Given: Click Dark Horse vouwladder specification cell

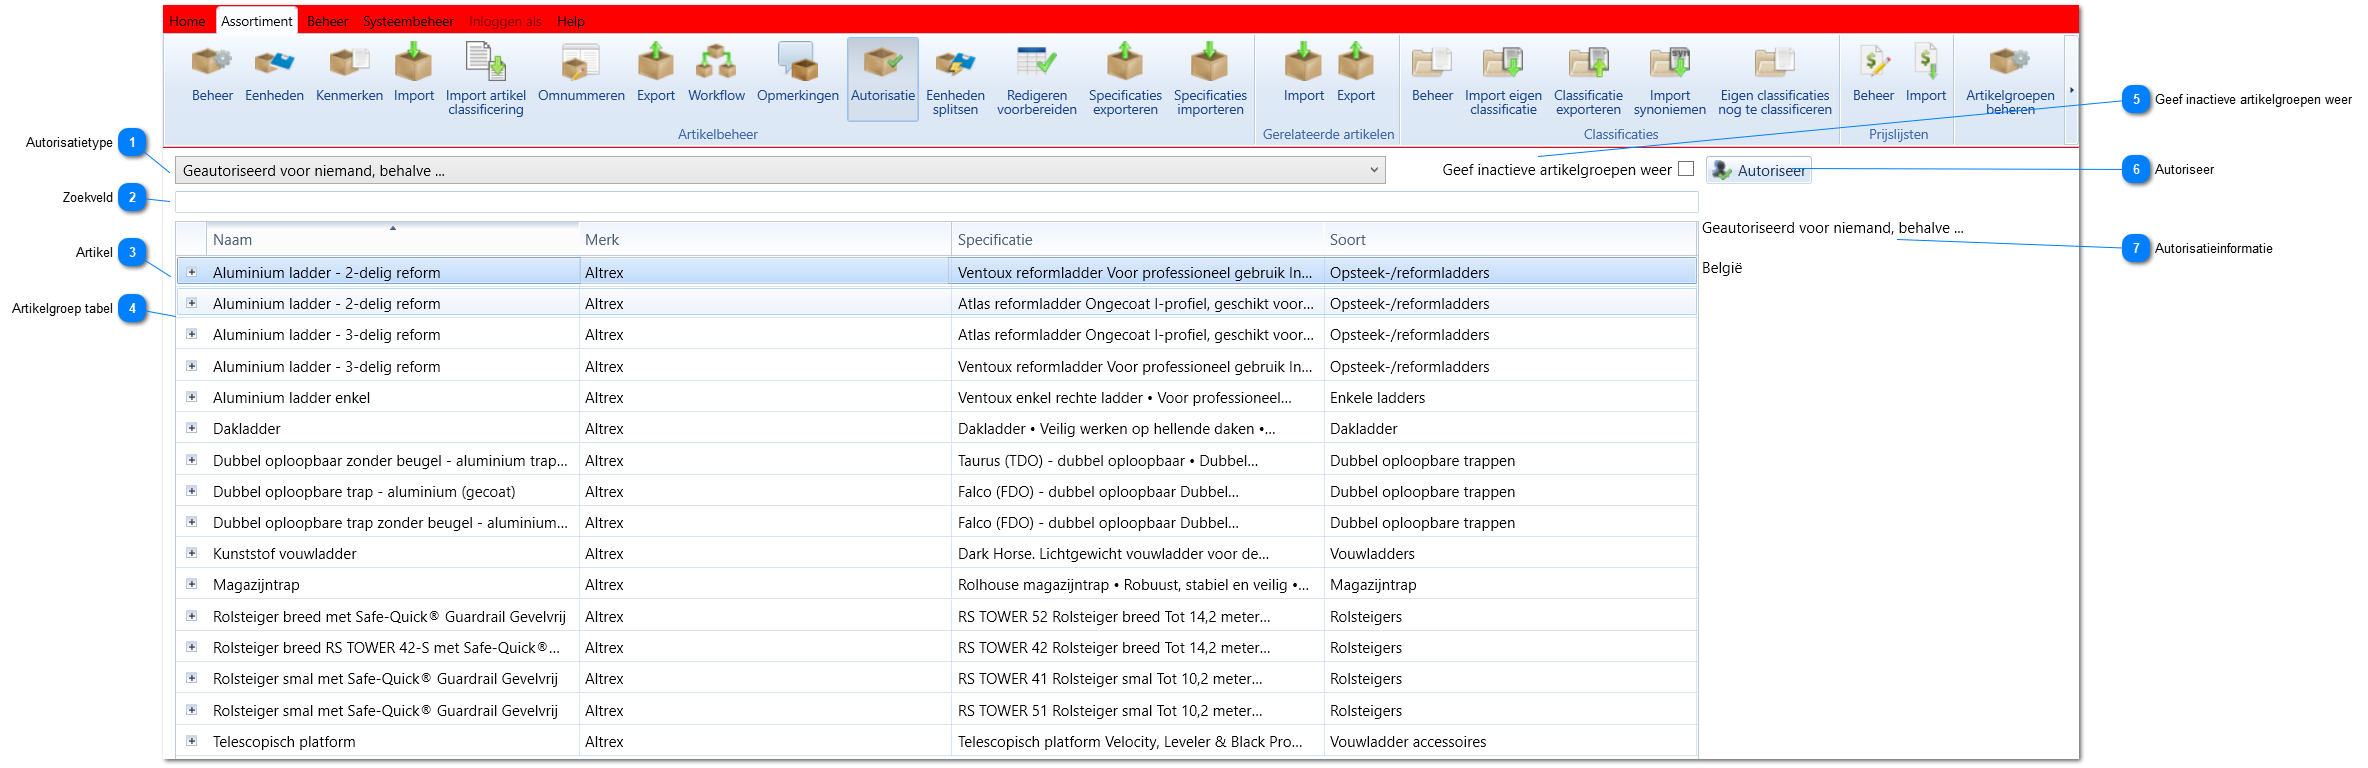Looking at the screenshot, I should [x=1137, y=553].
